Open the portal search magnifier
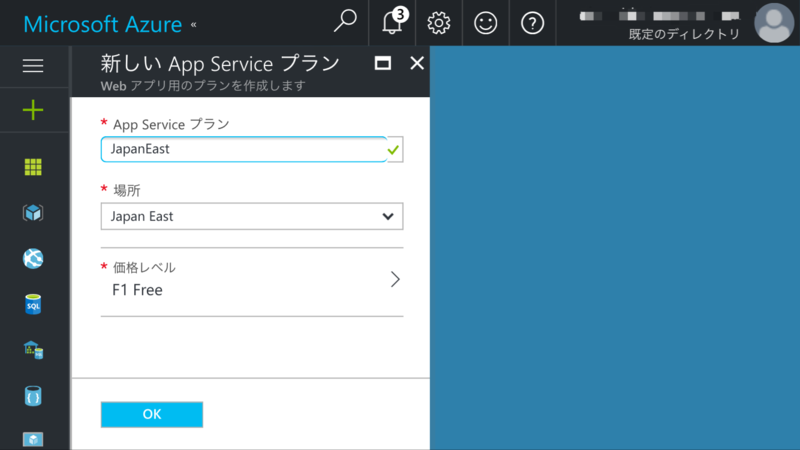 point(345,22)
